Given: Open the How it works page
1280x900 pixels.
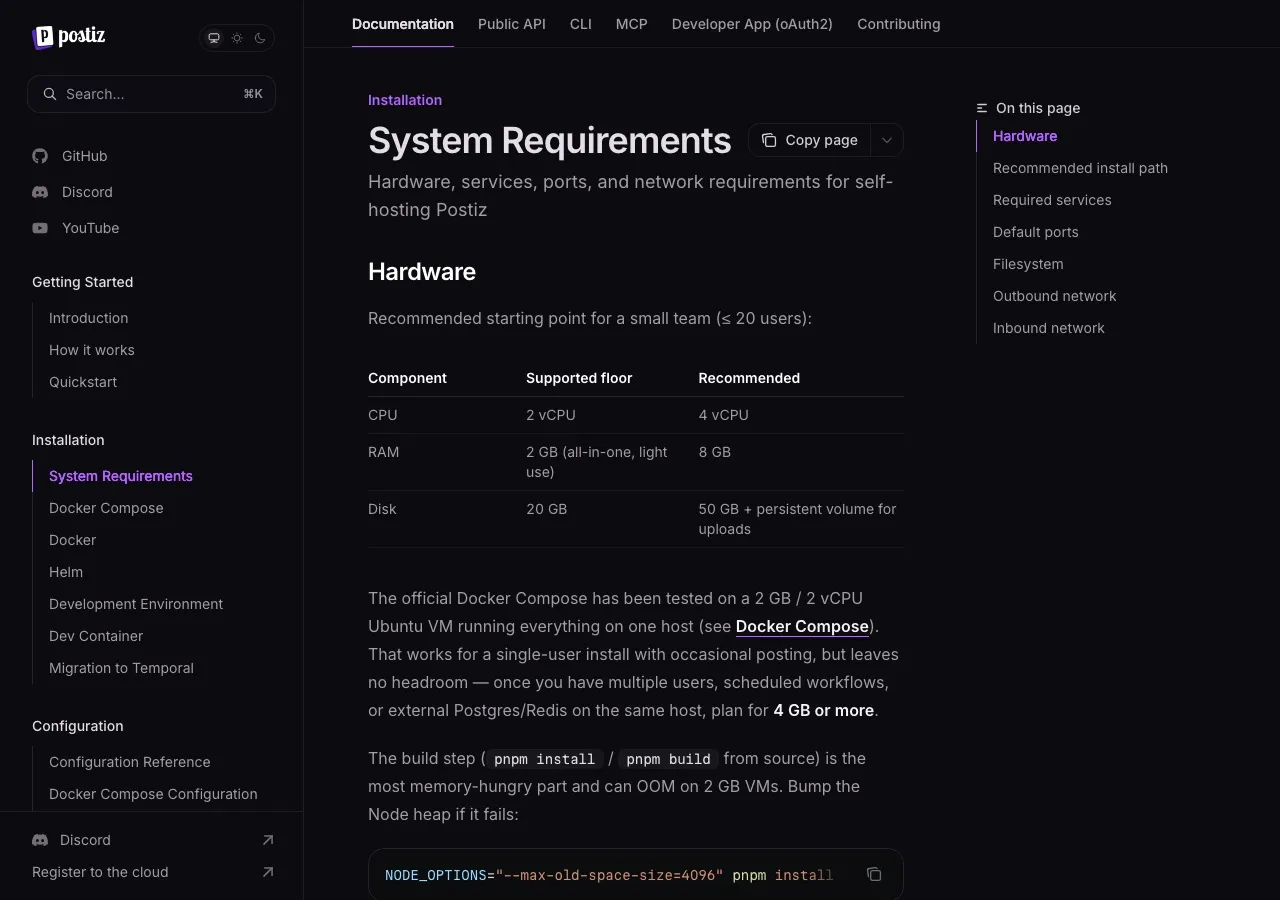Looking at the screenshot, I should tap(92, 350).
